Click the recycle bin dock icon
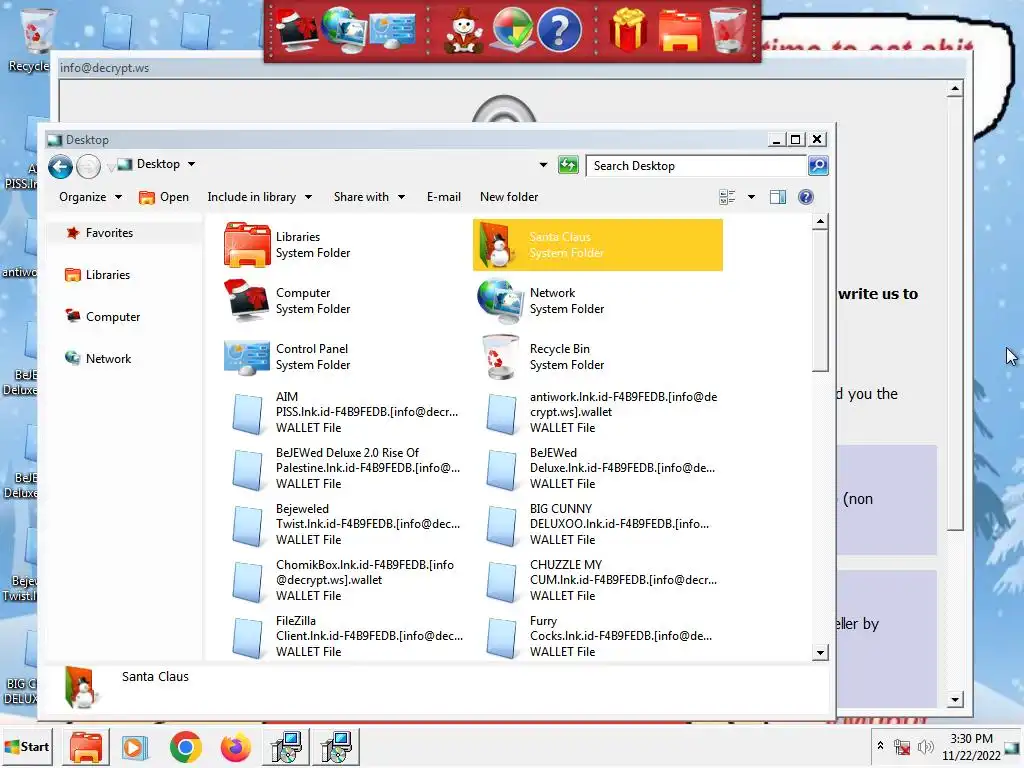 point(729,31)
